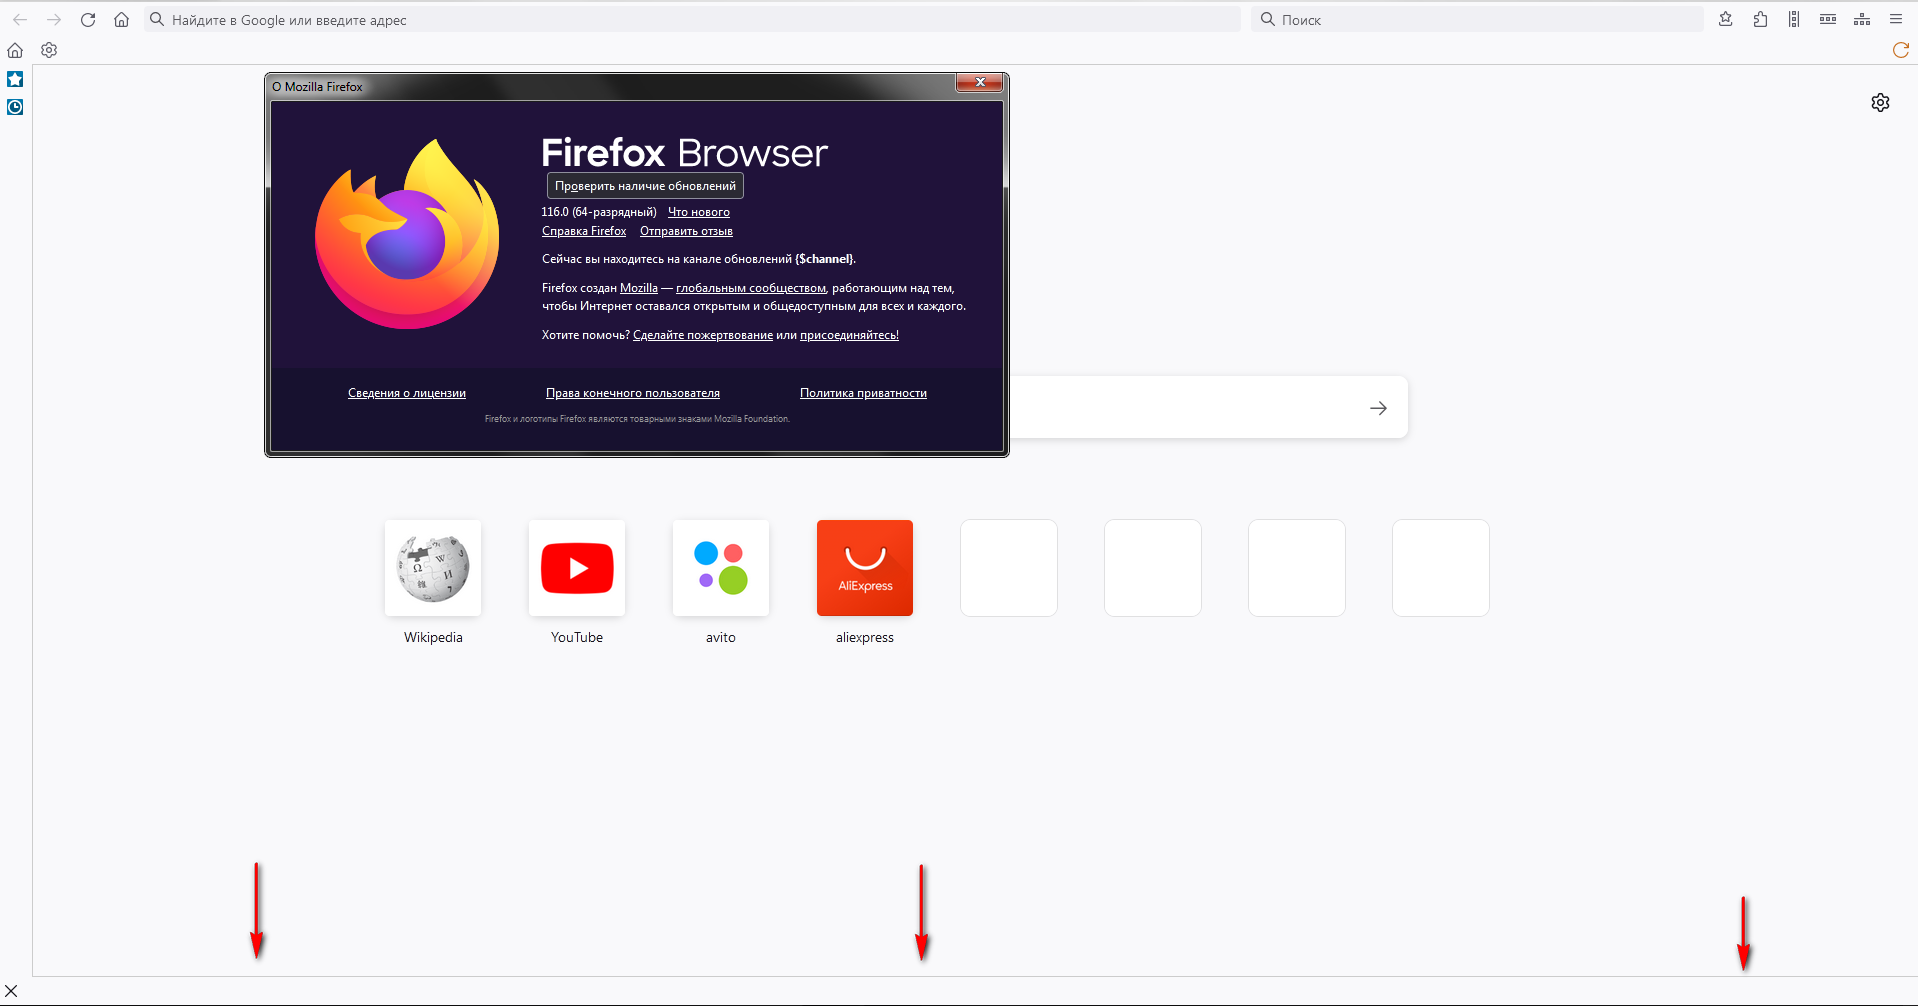Open the YouTube shortcut tile
This screenshot has width=1918, height=1006.
tap(577, 568)
